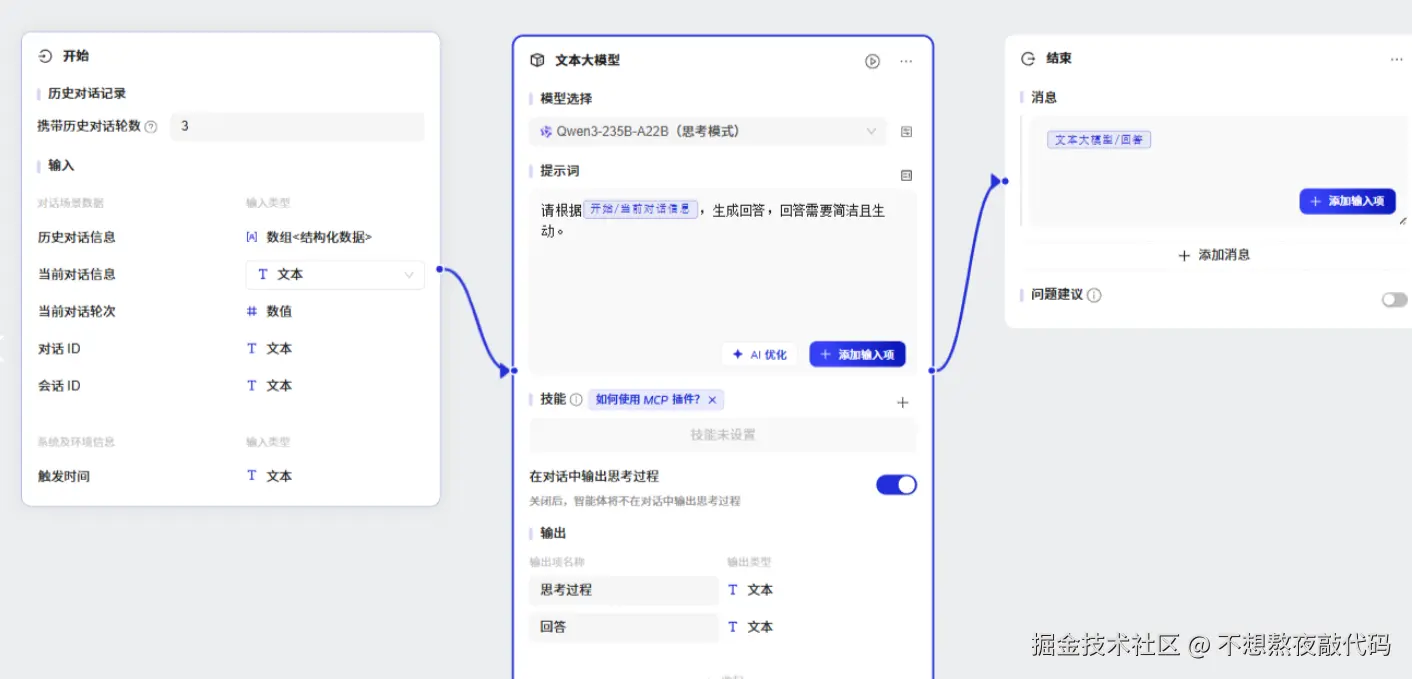The image size is (1412, 679).
Task: Expand the prompt editor icon beside 提示词
Action: (x=906, y=175)
